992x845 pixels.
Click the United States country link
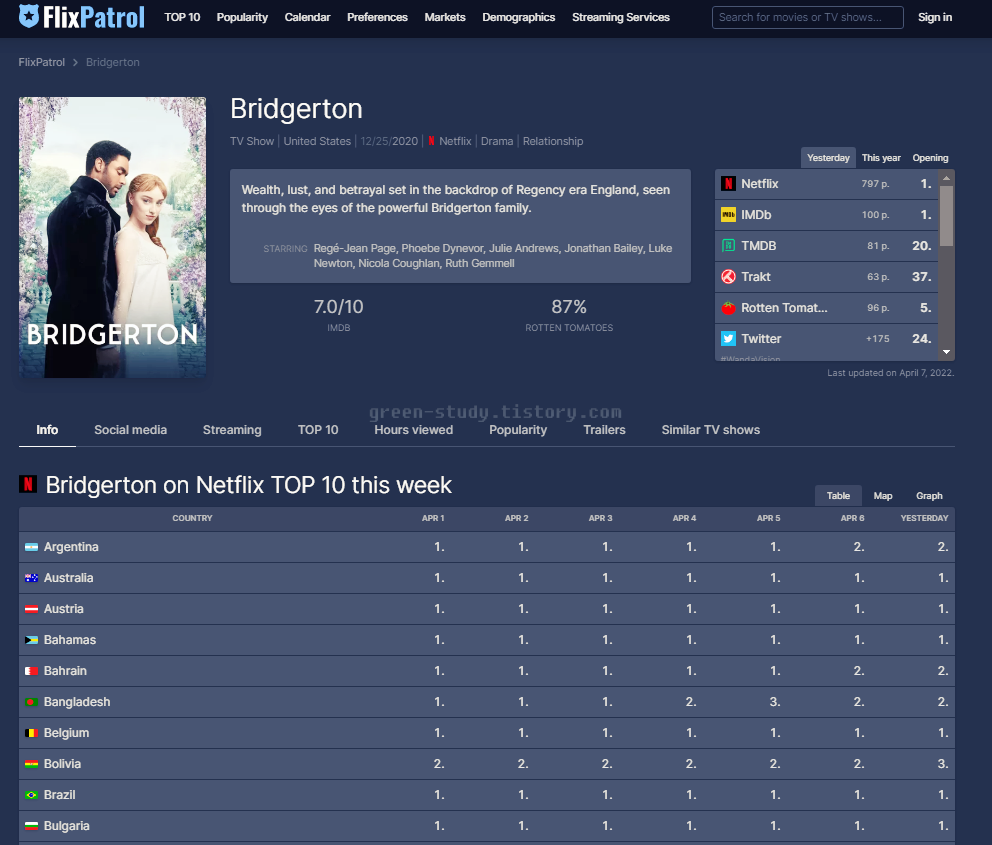317,141
